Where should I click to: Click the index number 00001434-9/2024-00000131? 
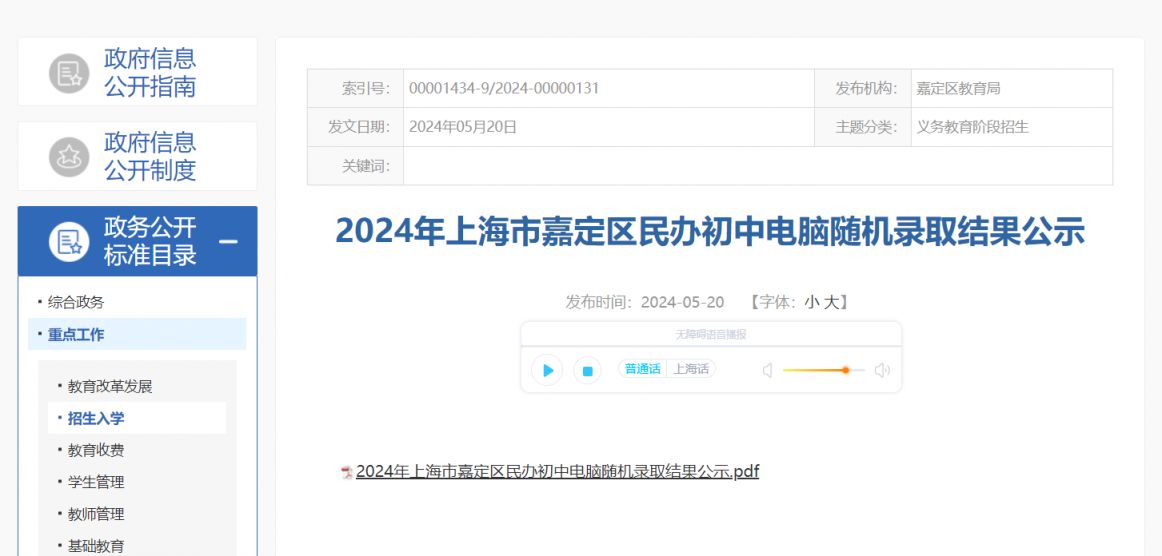(x=504, y=88)
